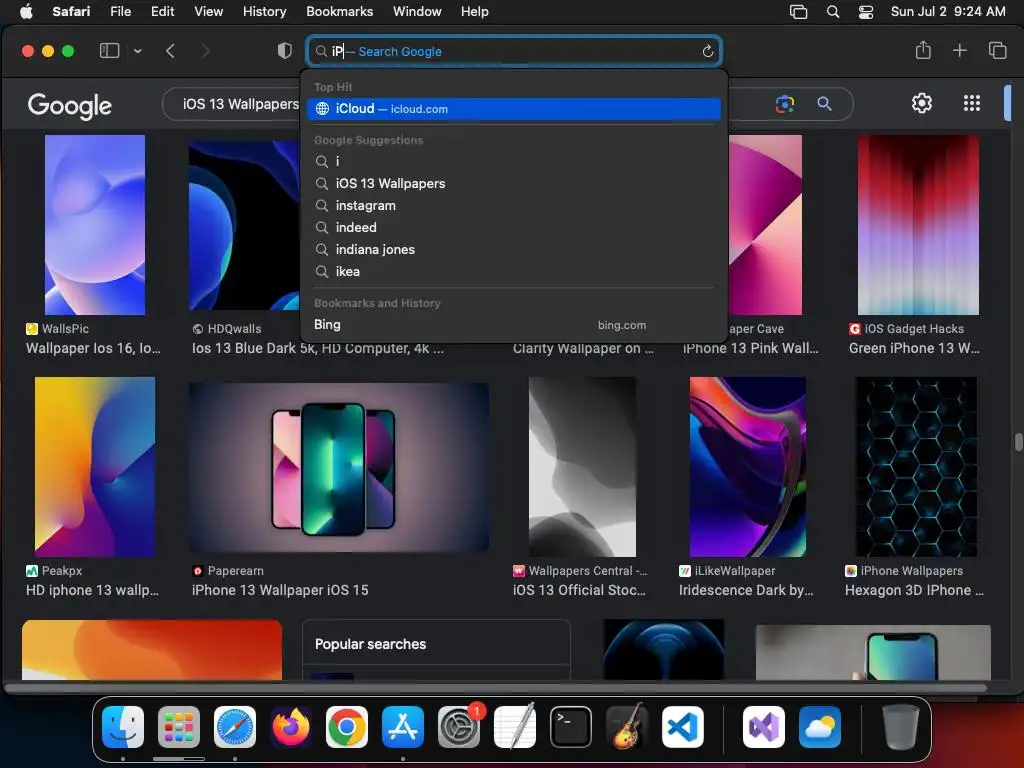Go back to the previous page
The image size is (1024, 768).
[170, 51]
